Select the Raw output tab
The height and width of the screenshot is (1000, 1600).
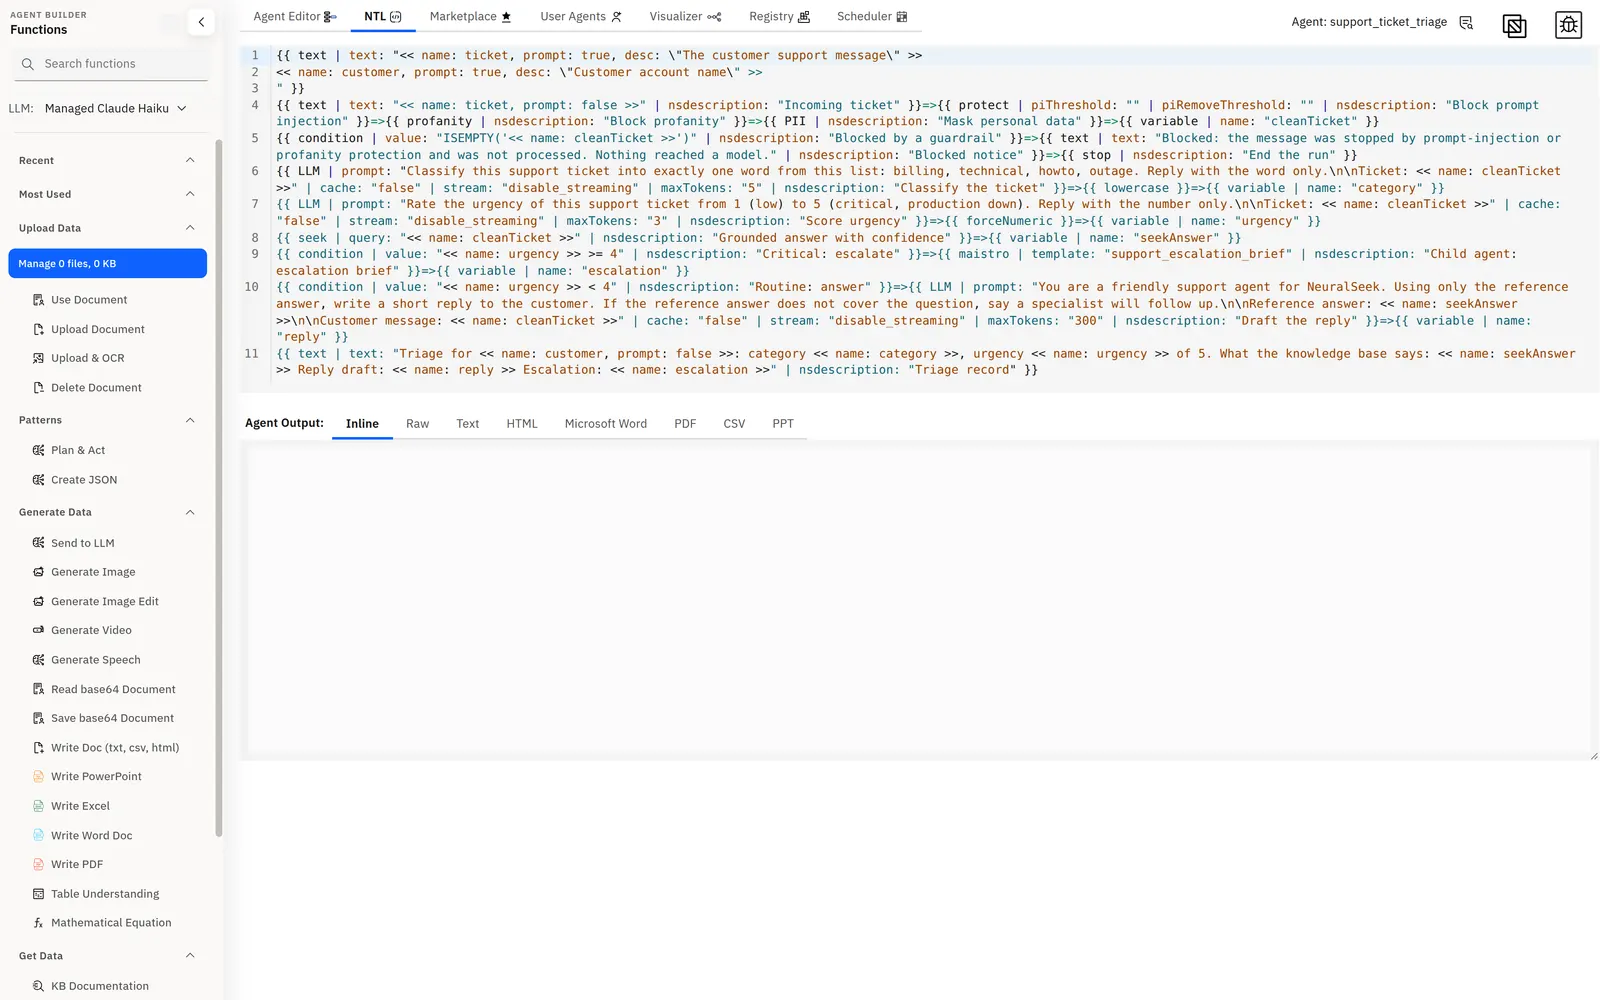(417, 424)
